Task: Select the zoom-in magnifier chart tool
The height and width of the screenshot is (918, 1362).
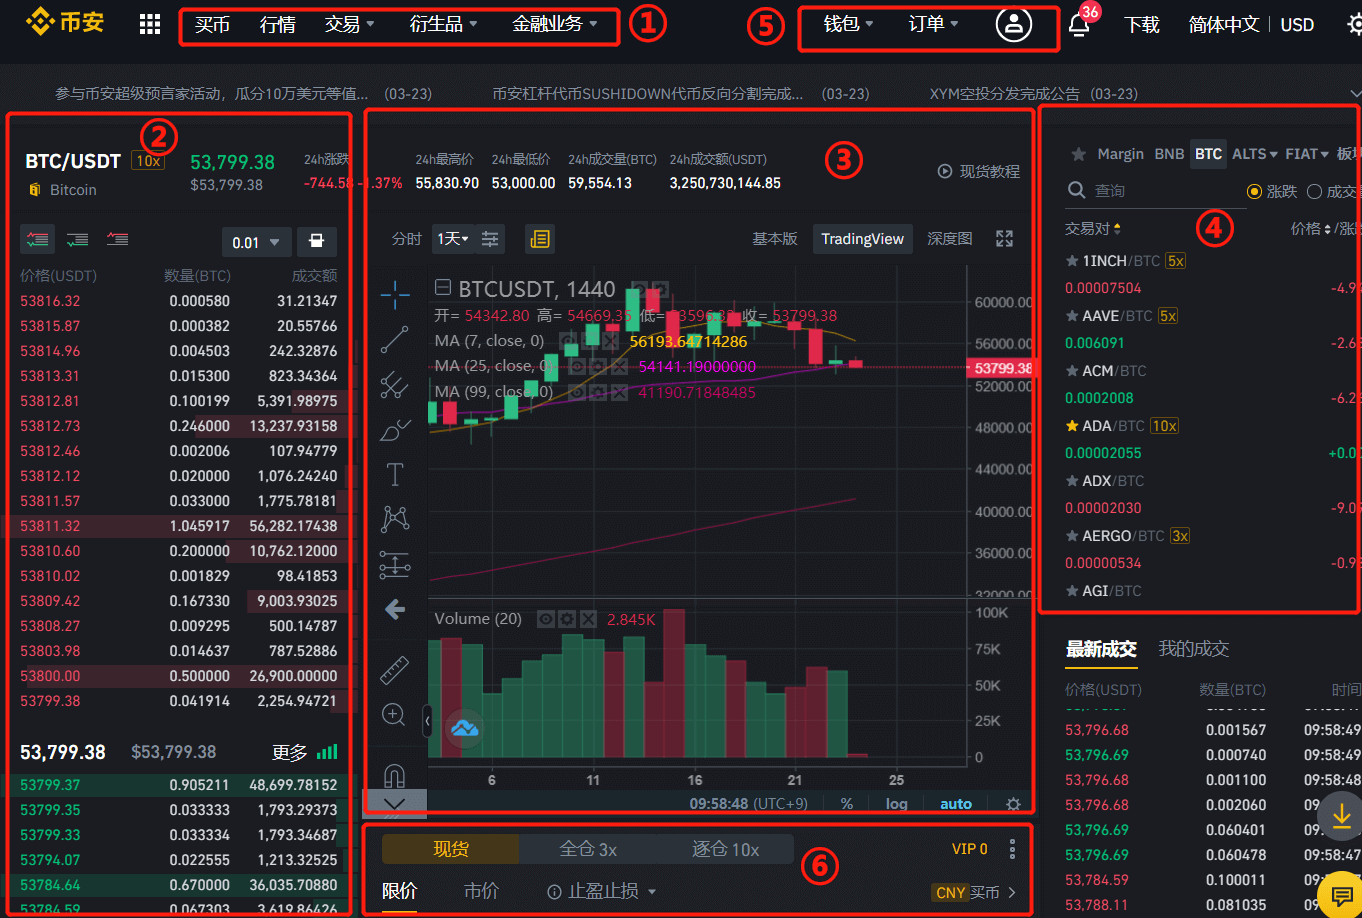Action: tap(394, 715)
